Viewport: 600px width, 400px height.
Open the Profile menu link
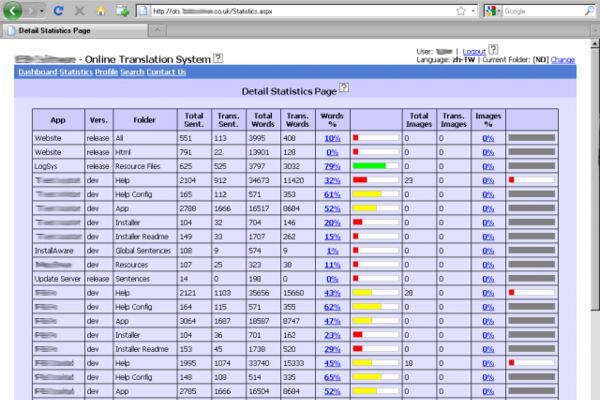(x=106, y=72)
